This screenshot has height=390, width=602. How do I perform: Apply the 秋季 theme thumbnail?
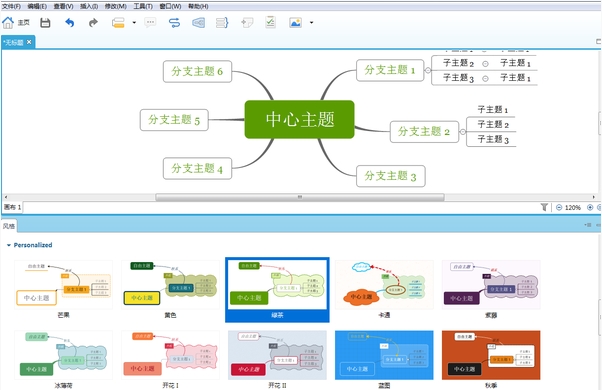tap(491, 355)
